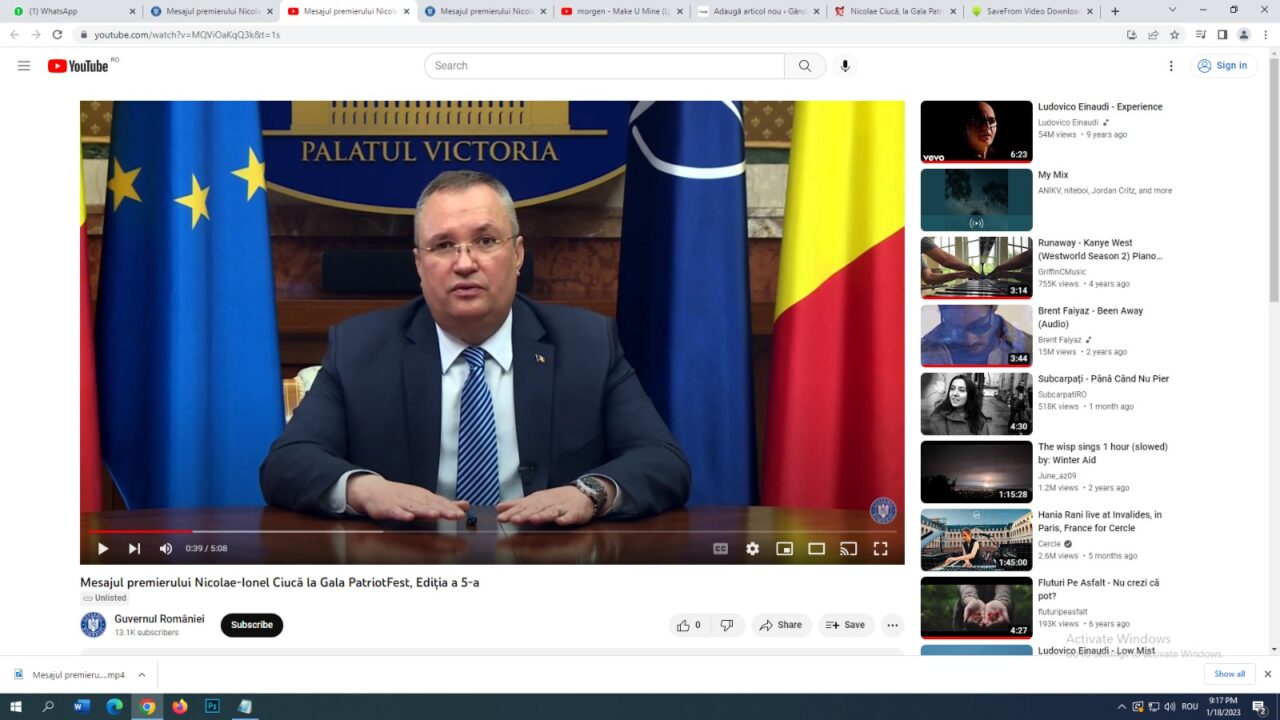The height and width of the screenshot is (720, 1280).
Task: Play the video with the play button
Action: click(103, 548)
